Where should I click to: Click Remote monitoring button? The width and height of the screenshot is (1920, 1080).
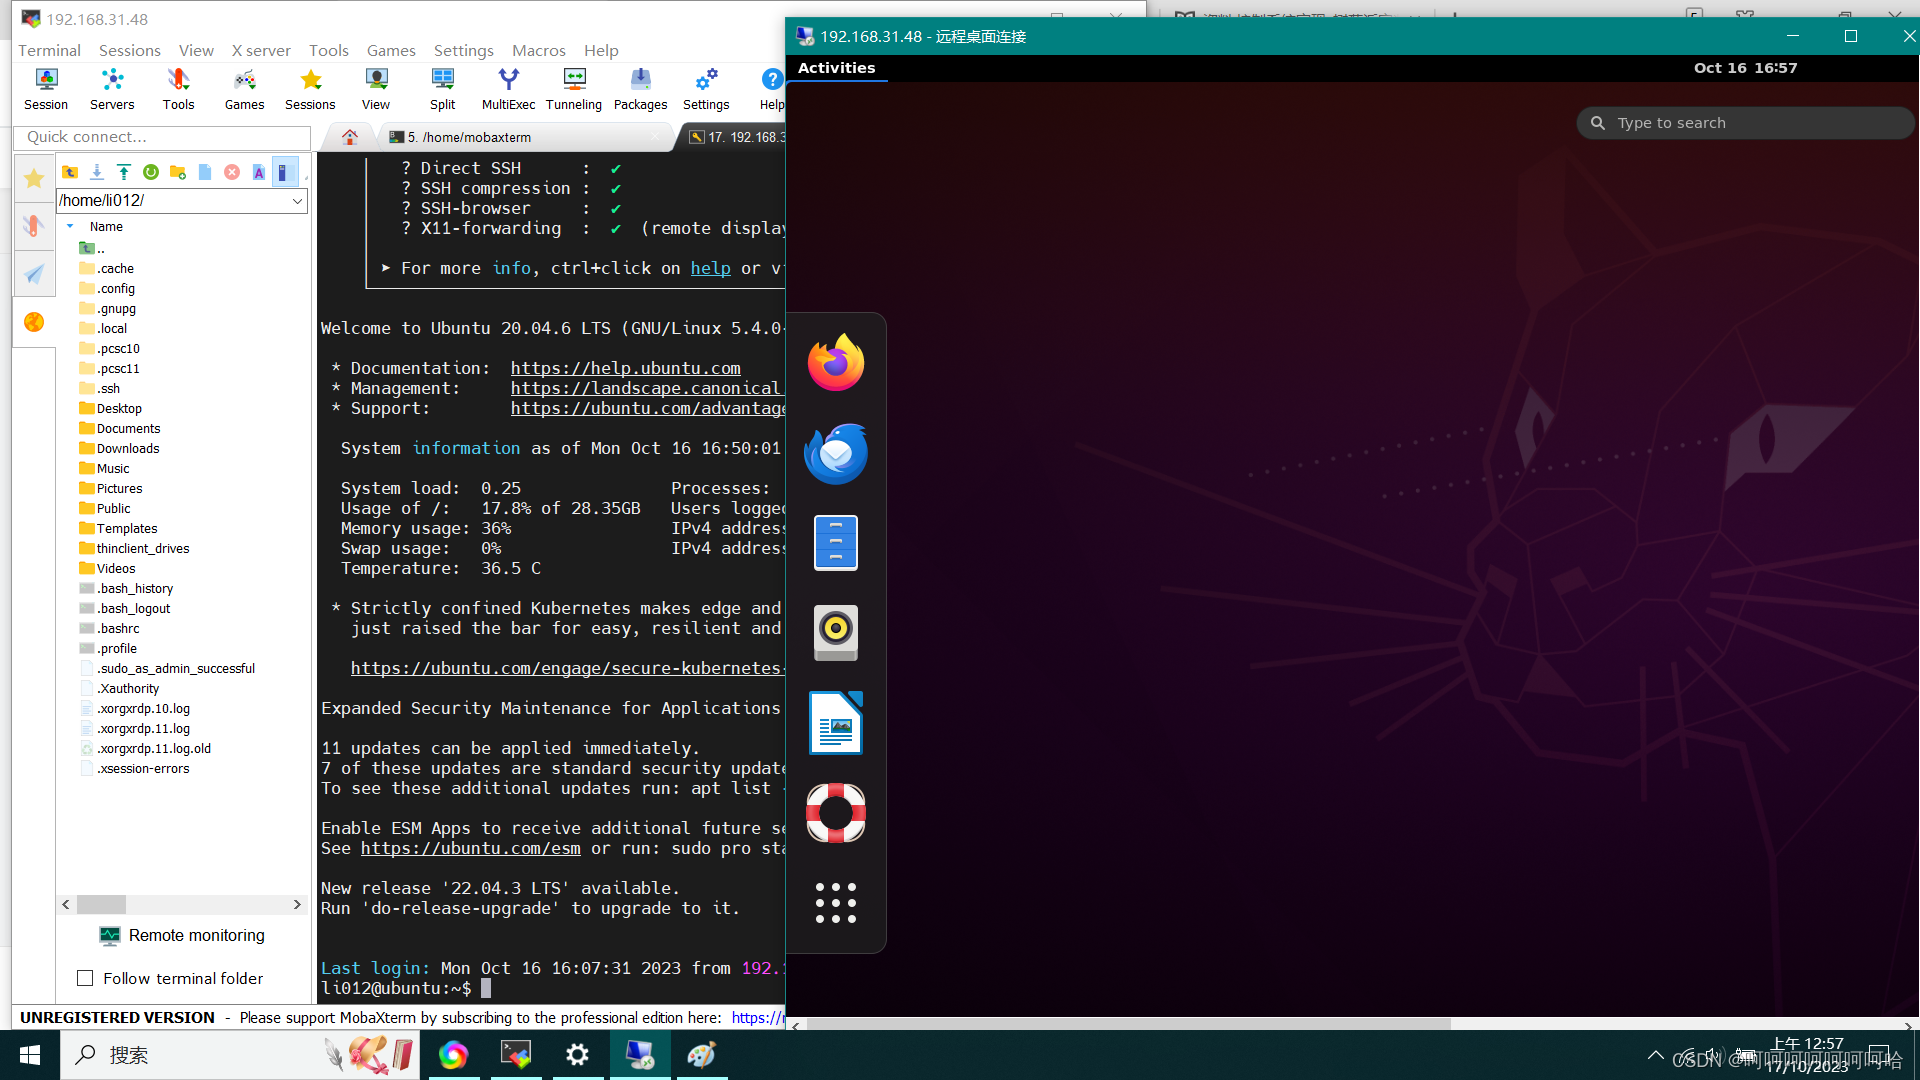coord(182,935)
